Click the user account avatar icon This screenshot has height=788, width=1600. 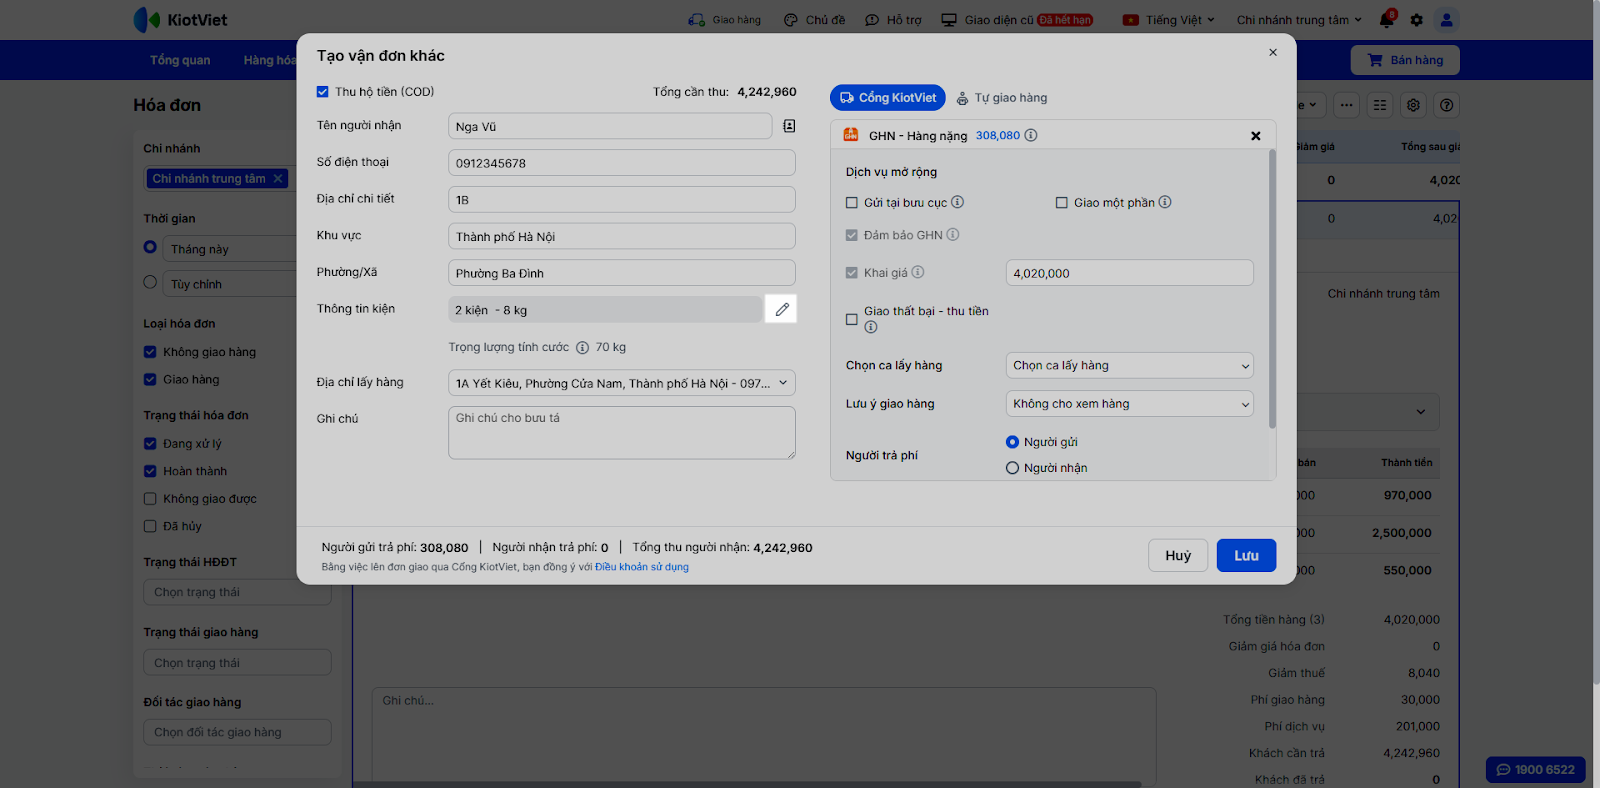click(1446, 20)
